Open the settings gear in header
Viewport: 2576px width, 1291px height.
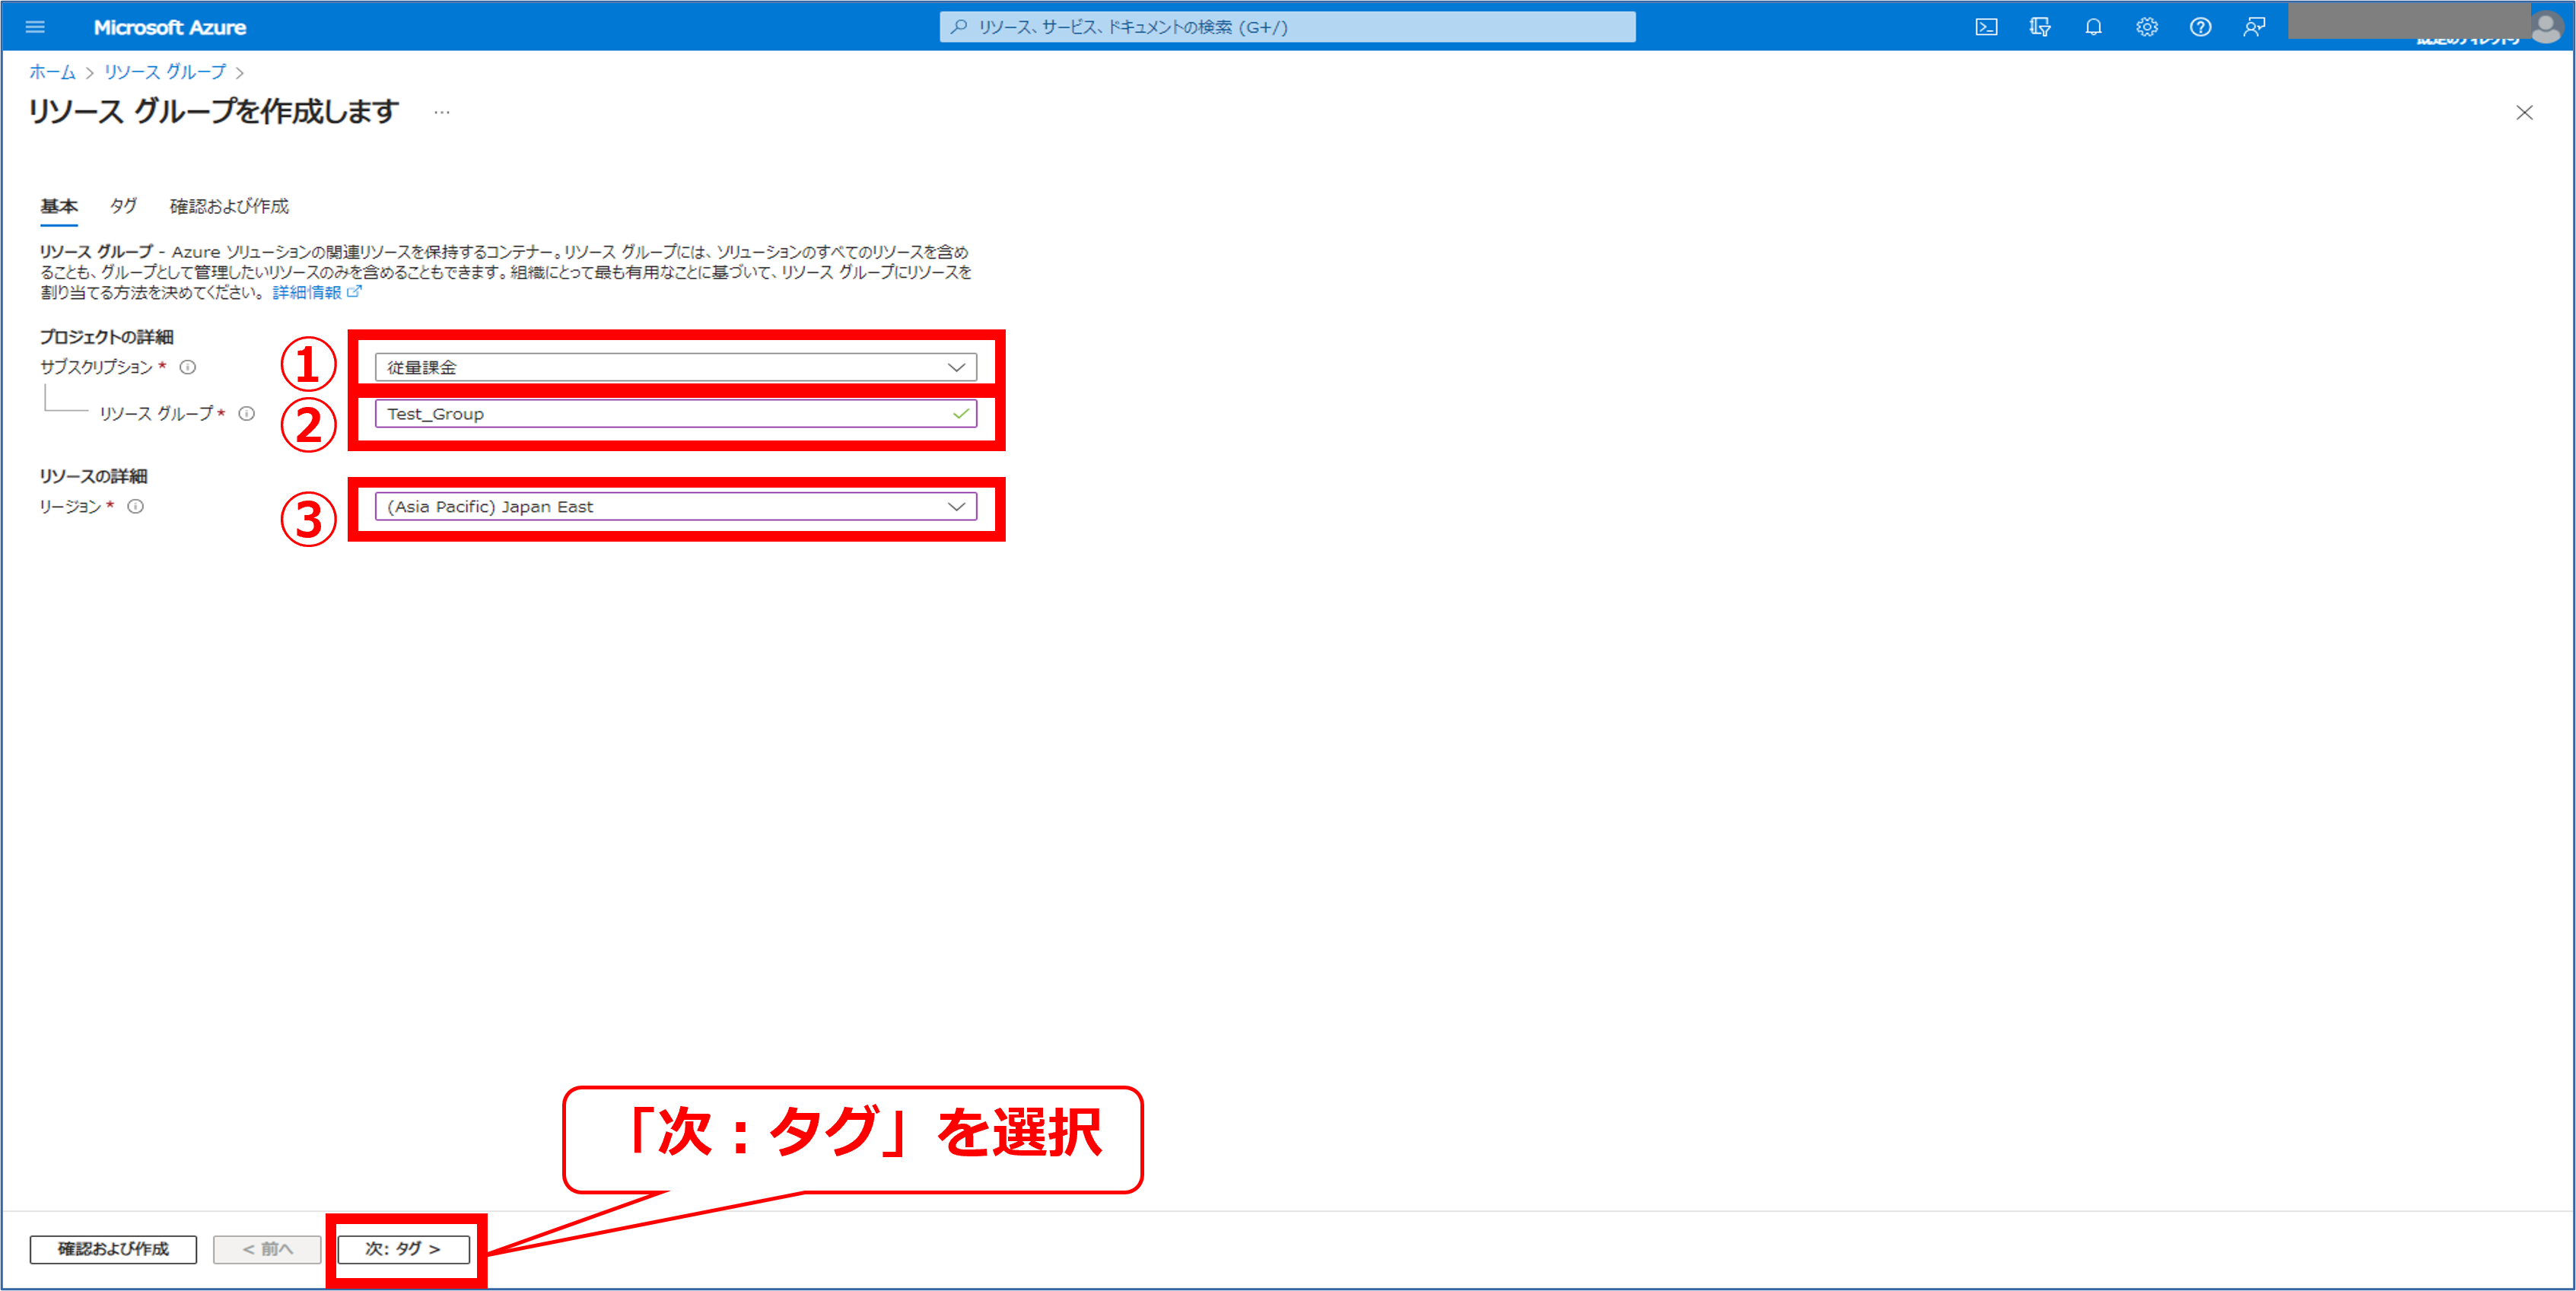(x=2147, y=27)
